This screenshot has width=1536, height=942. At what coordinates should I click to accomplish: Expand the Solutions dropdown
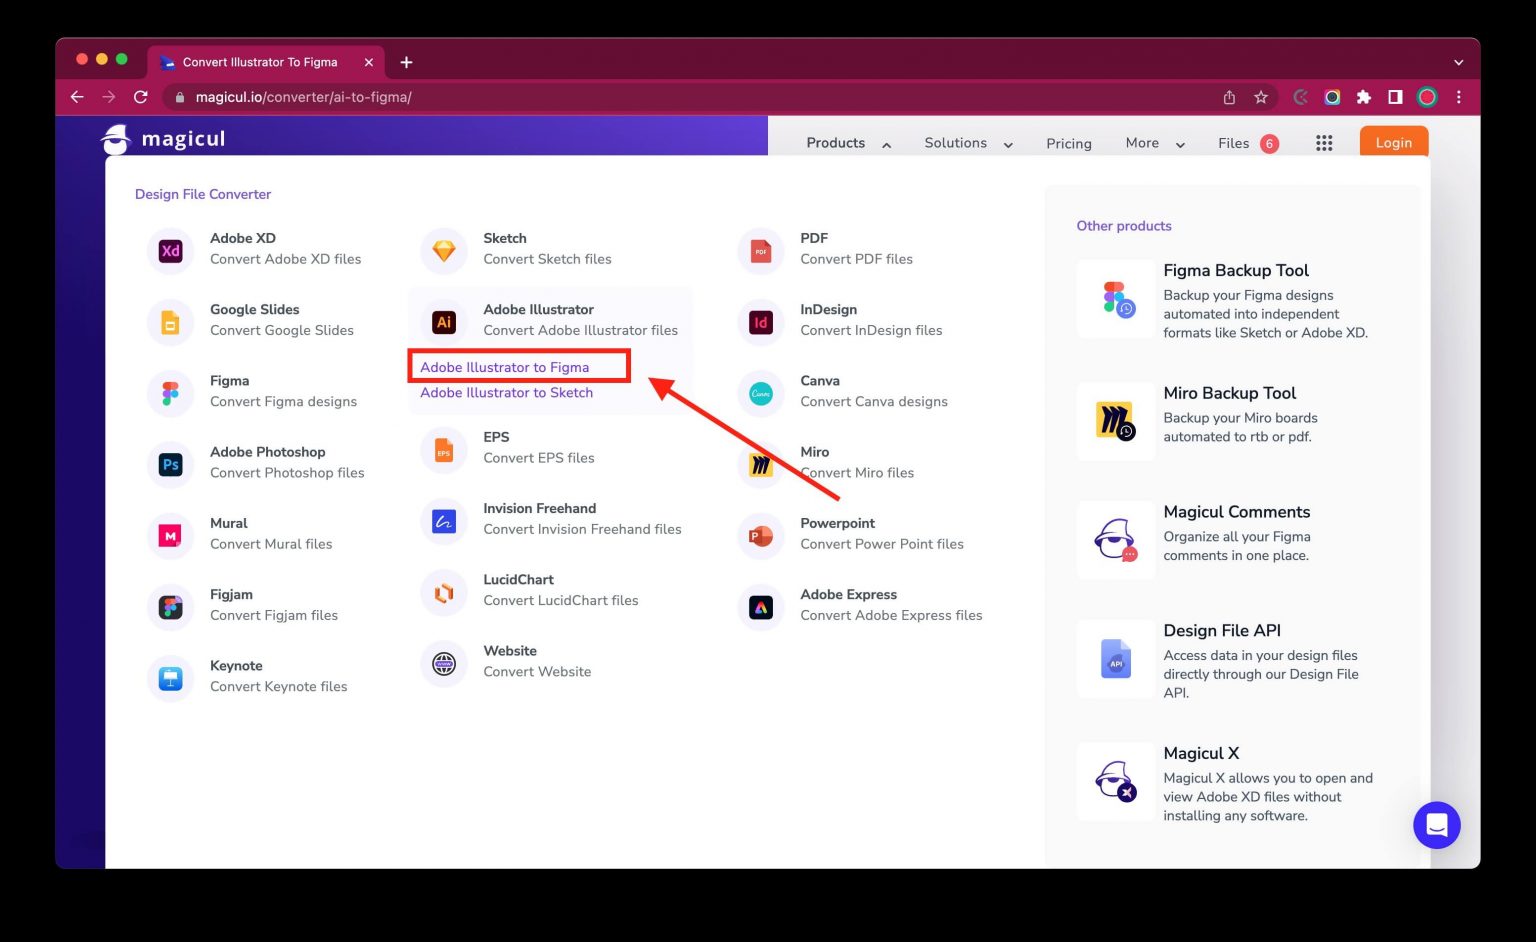pos(966,143)
